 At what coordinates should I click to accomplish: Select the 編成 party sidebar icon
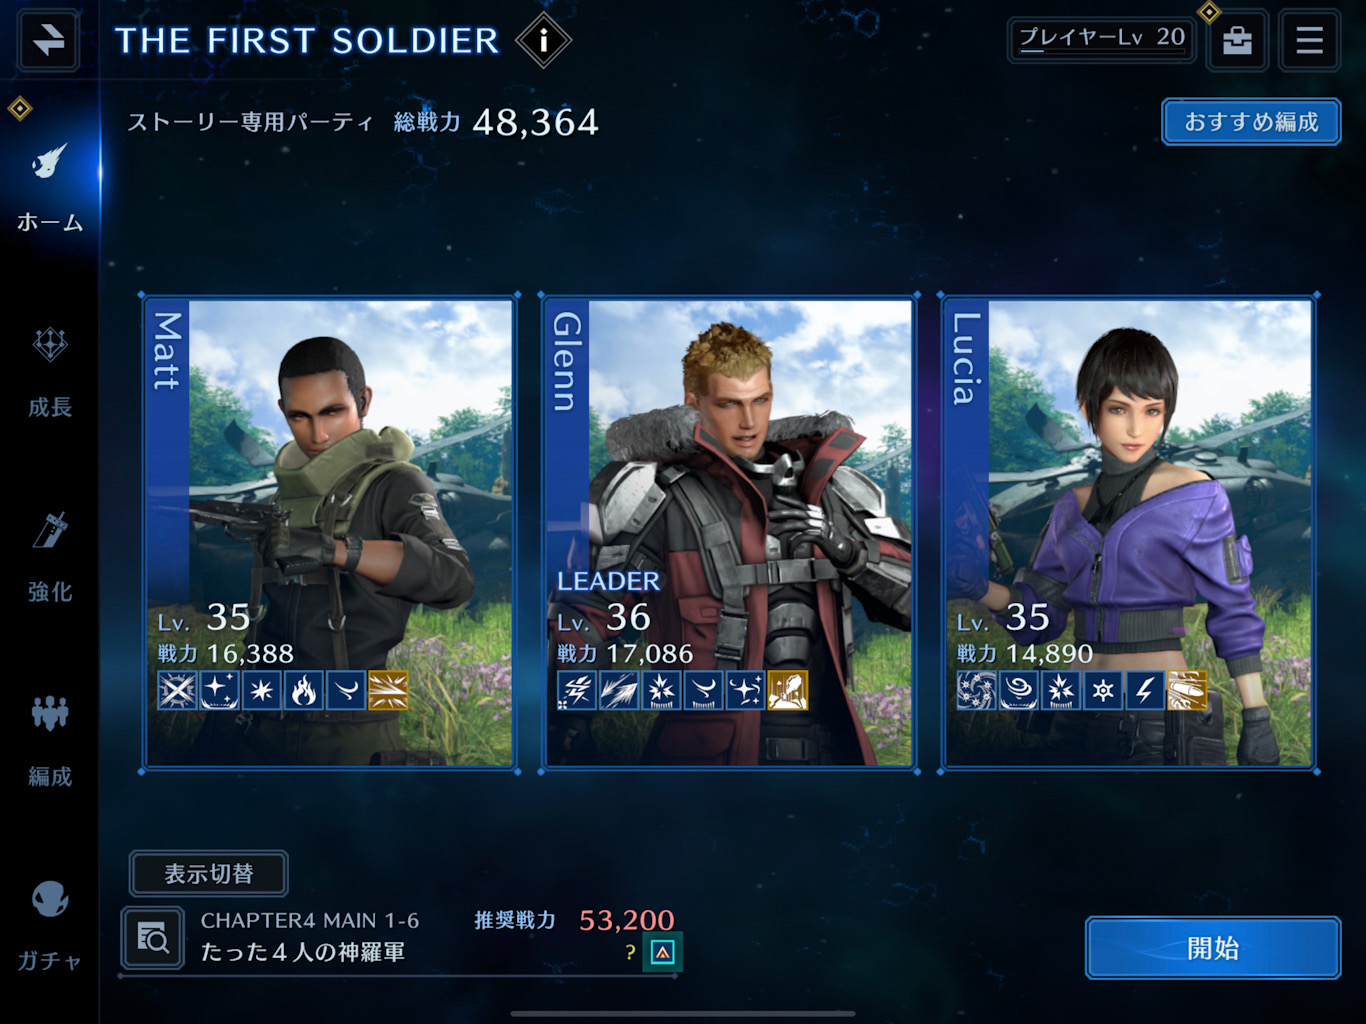point(50,741)
